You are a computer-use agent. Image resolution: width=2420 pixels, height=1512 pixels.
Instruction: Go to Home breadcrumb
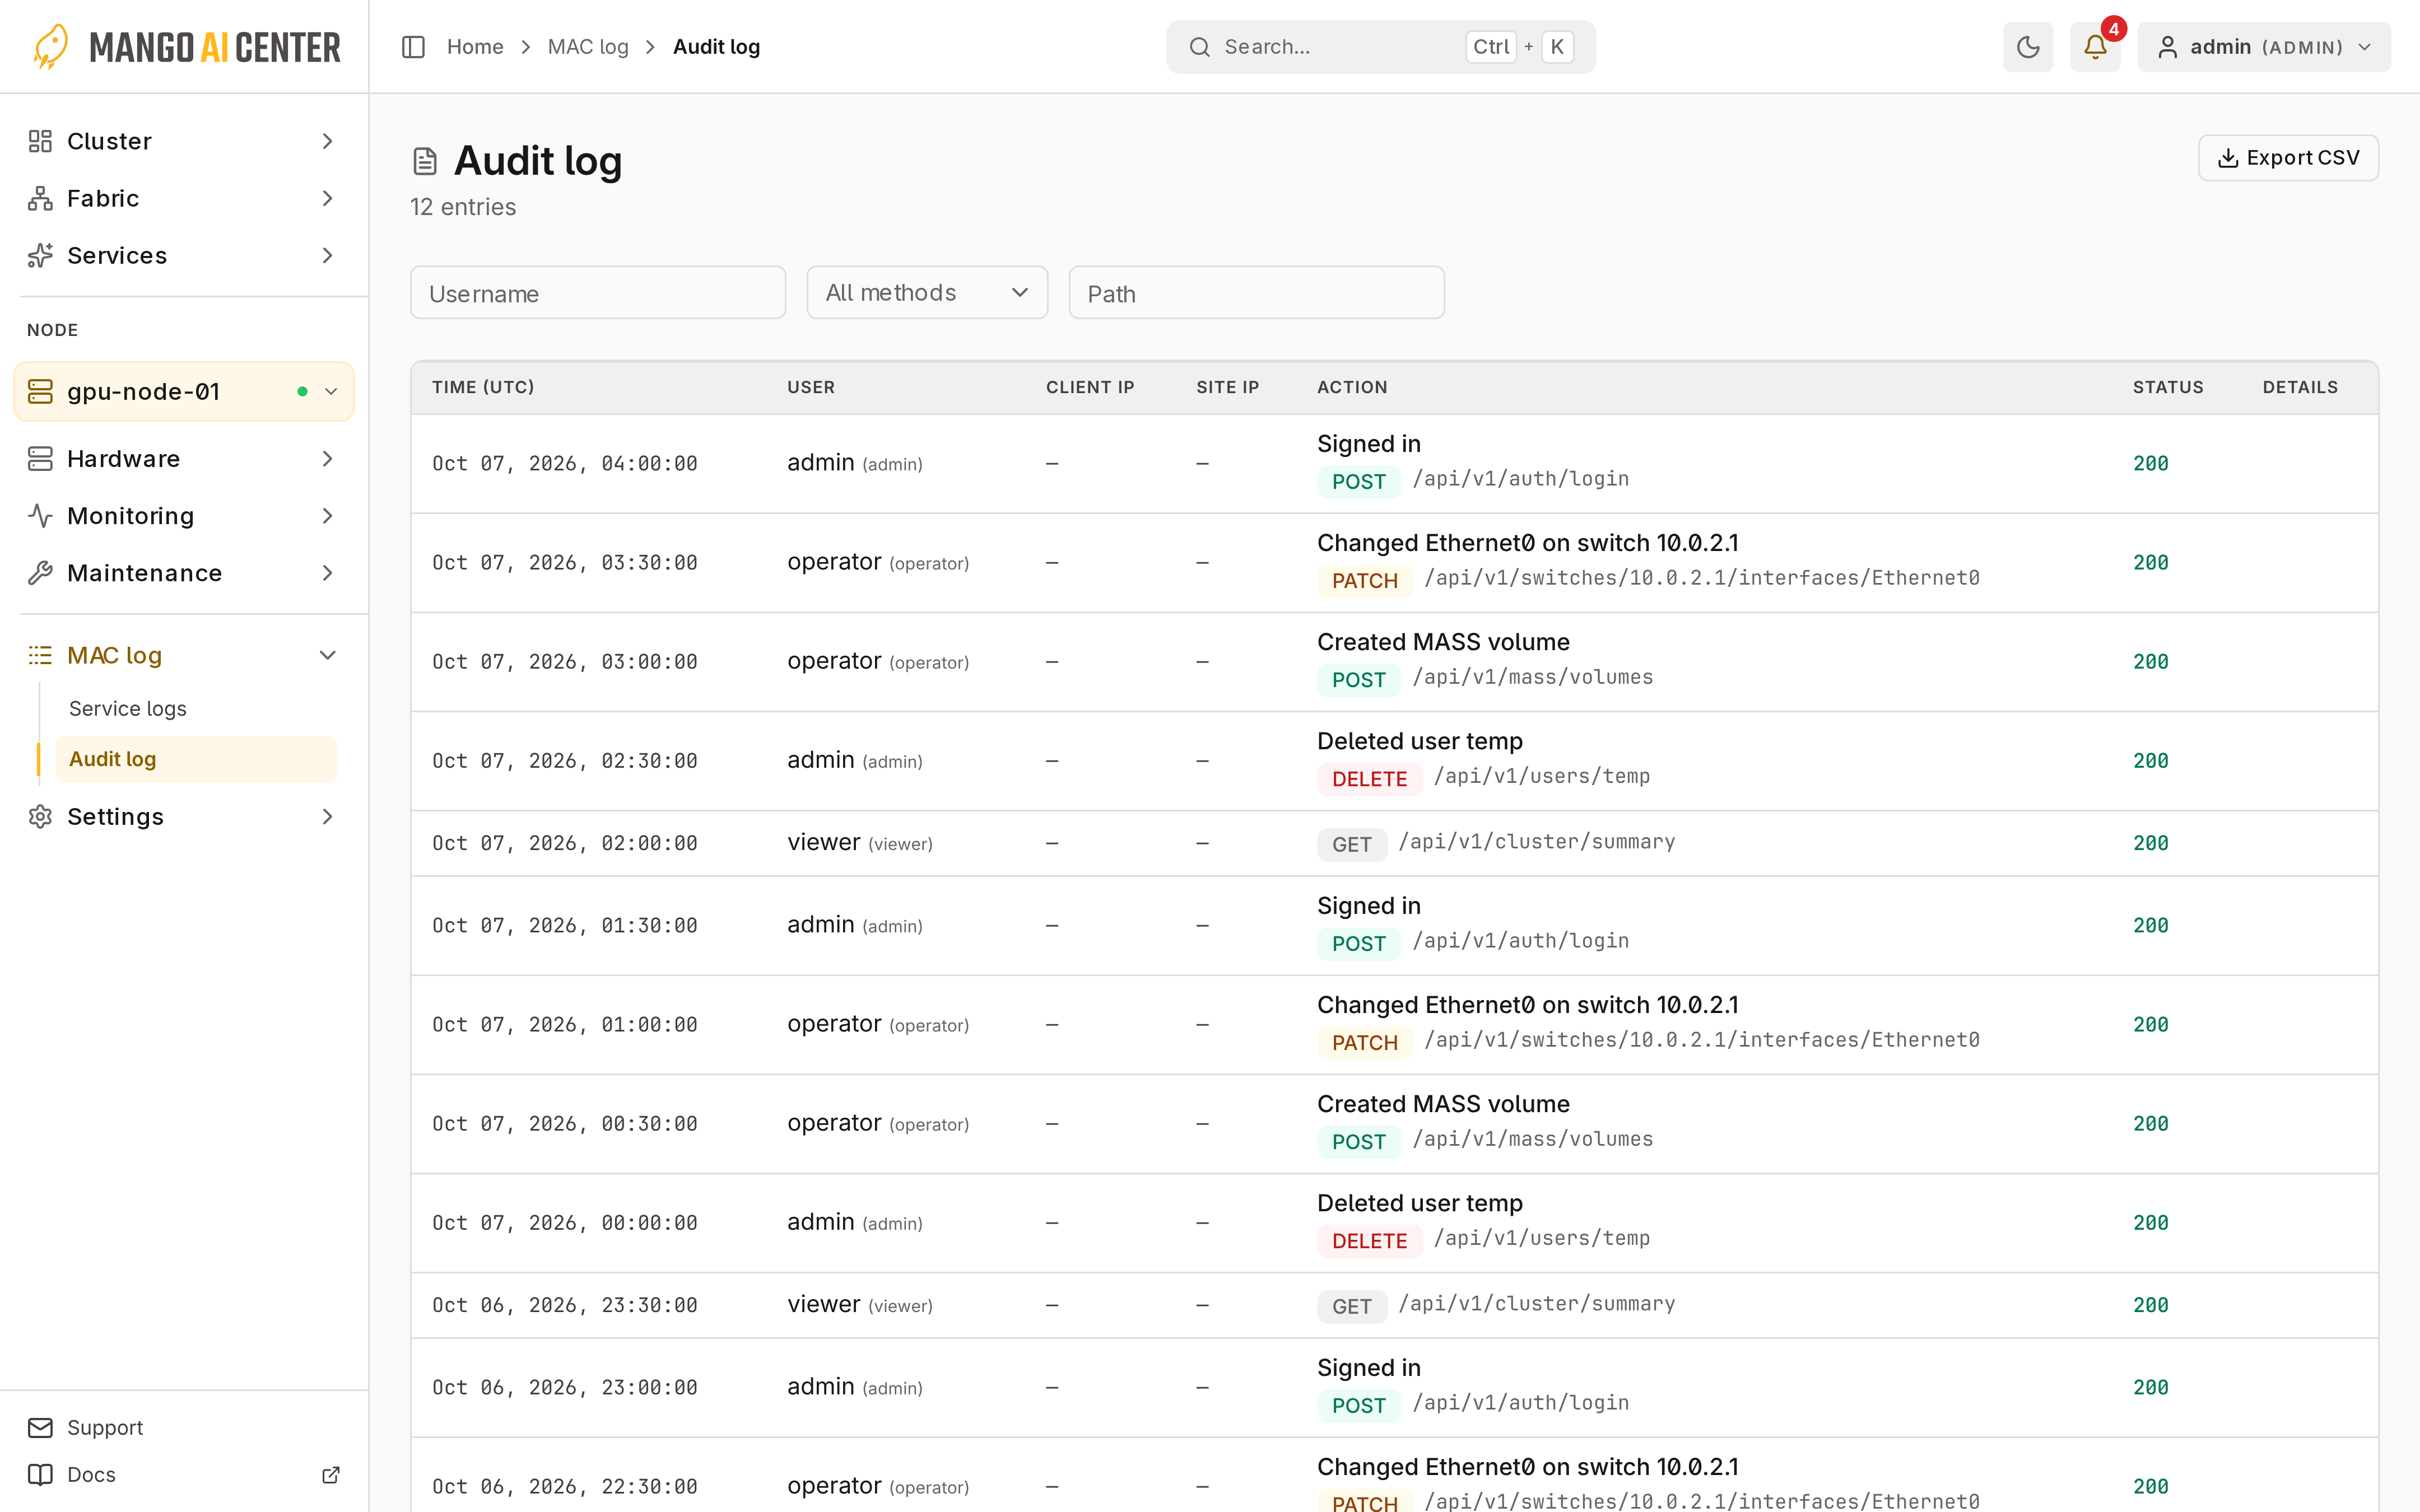475,47
